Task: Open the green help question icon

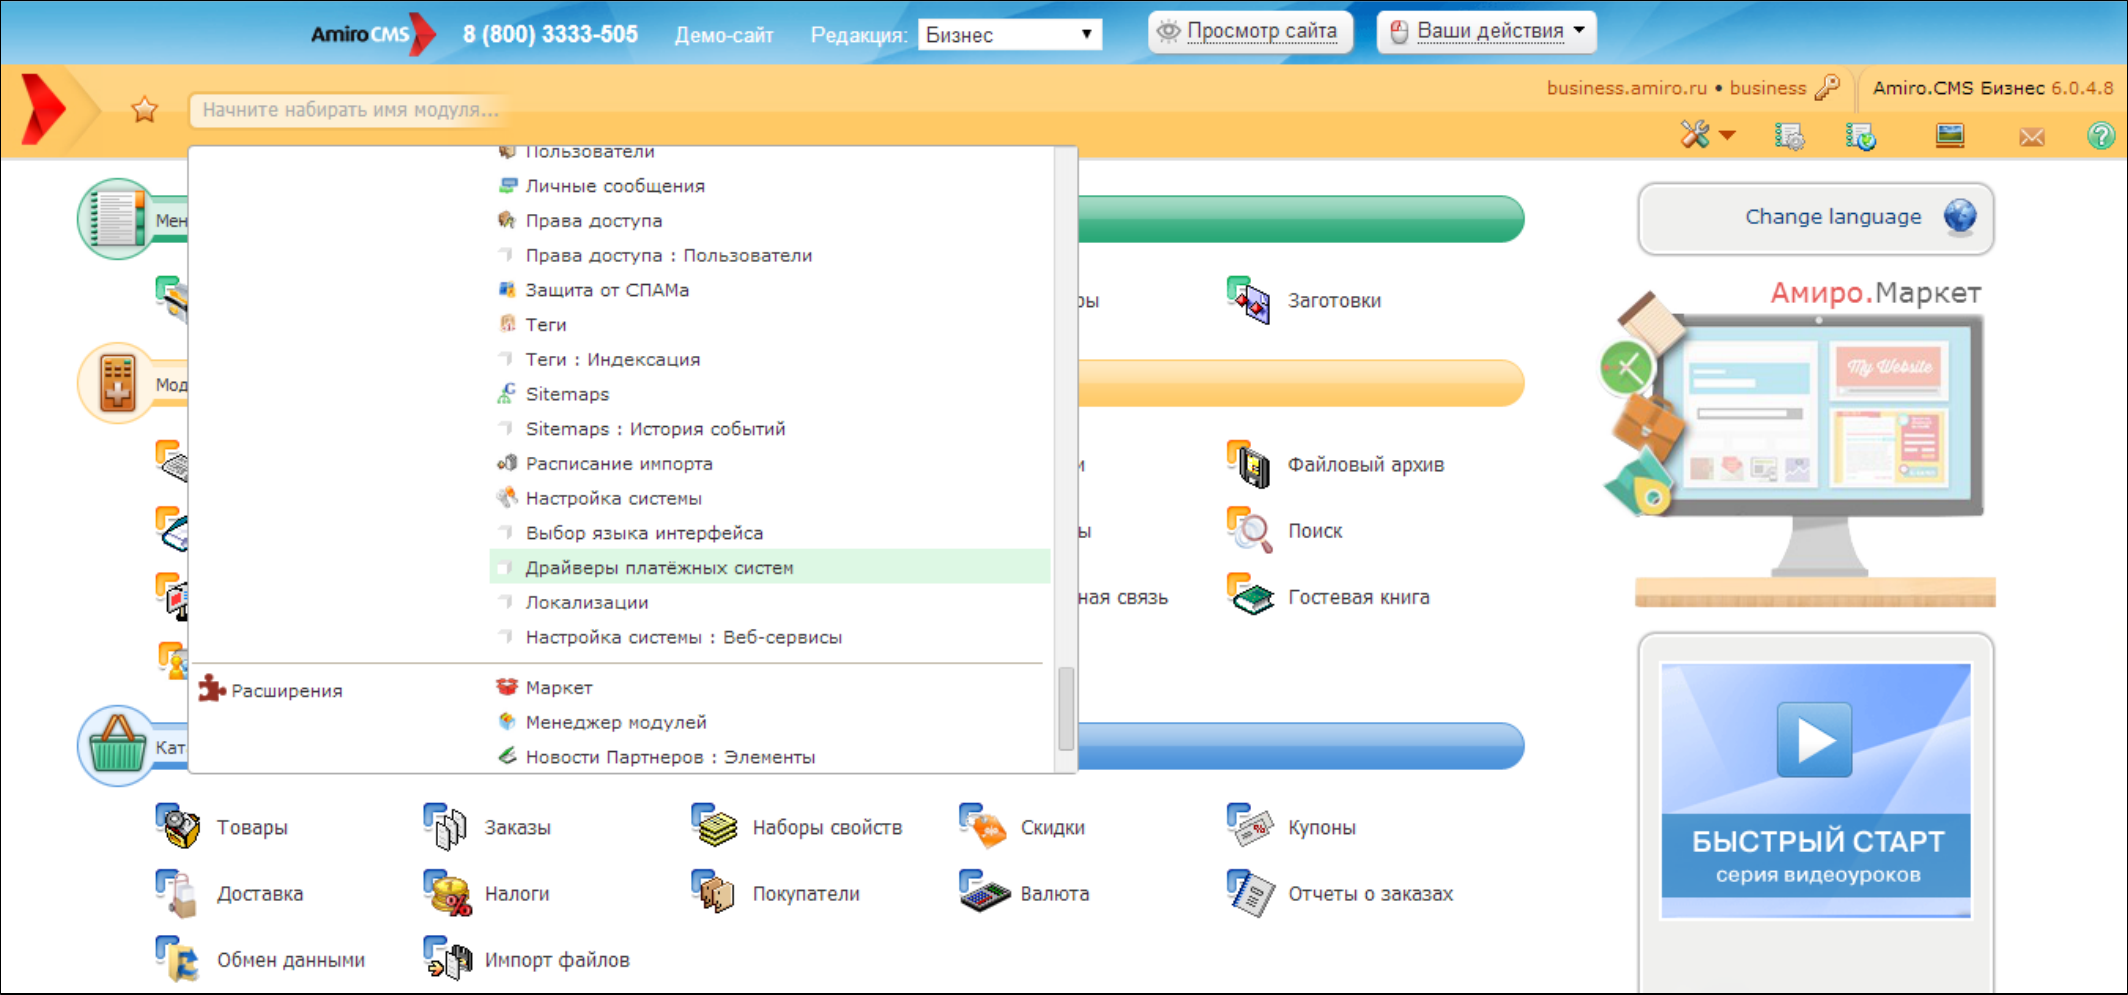Action: click(2101, 135)
